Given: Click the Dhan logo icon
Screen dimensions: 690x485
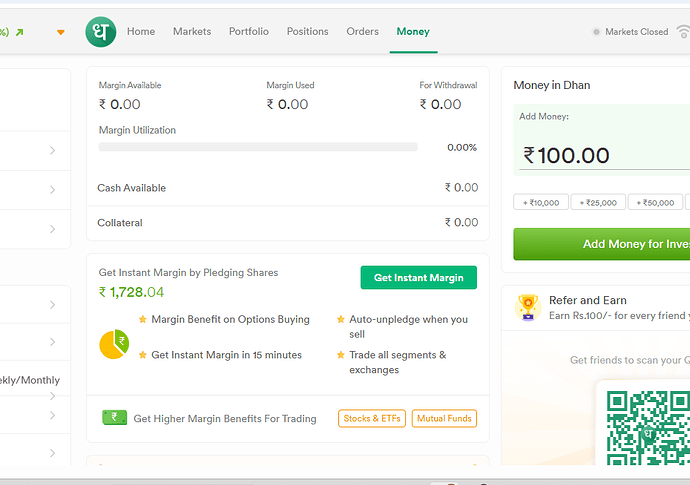Looking at the screenshot, I should pos(101,32).
